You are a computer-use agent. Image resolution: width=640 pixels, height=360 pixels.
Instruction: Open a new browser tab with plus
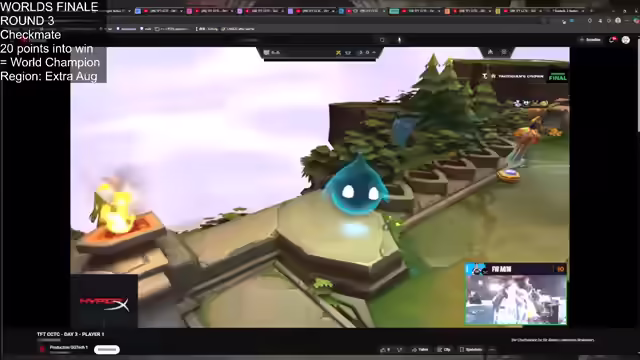coord(591,11)
